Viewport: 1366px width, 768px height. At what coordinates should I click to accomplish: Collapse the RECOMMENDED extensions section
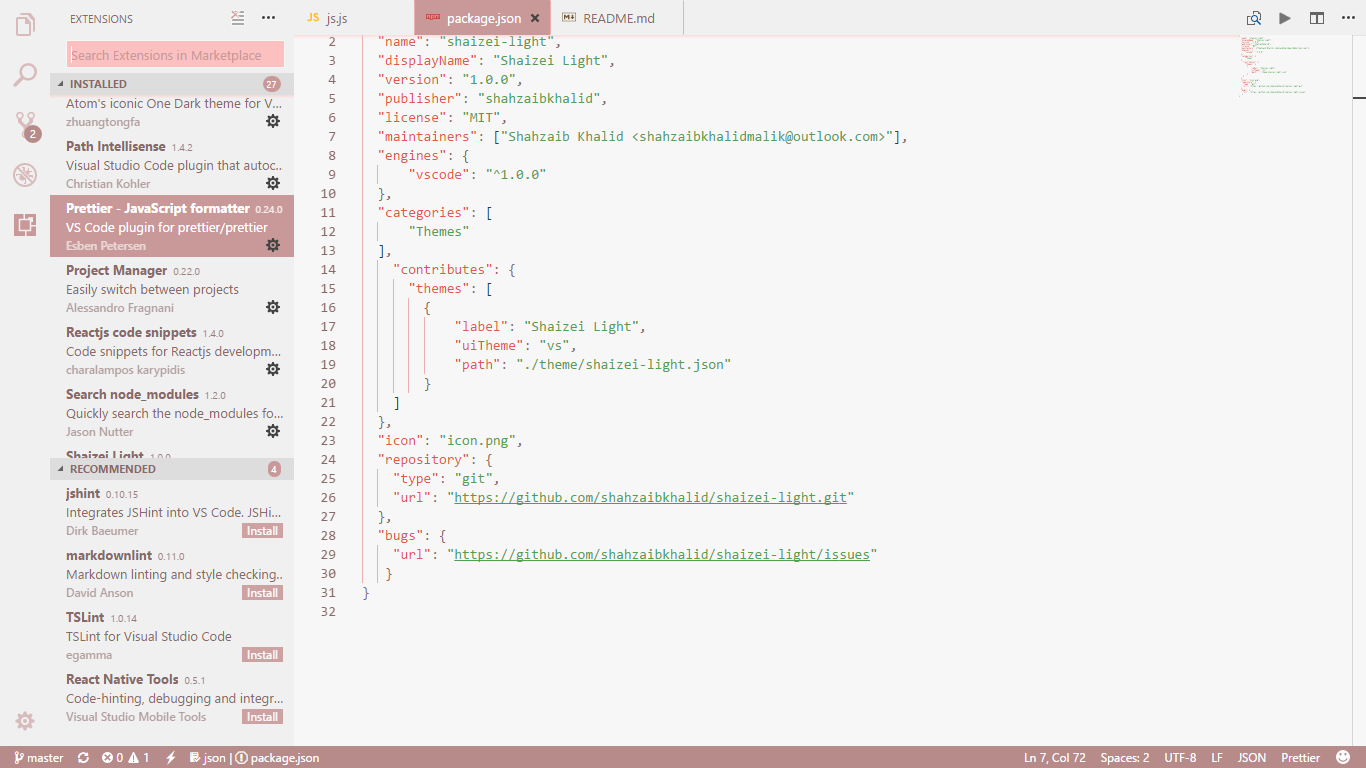coord(172,469)
